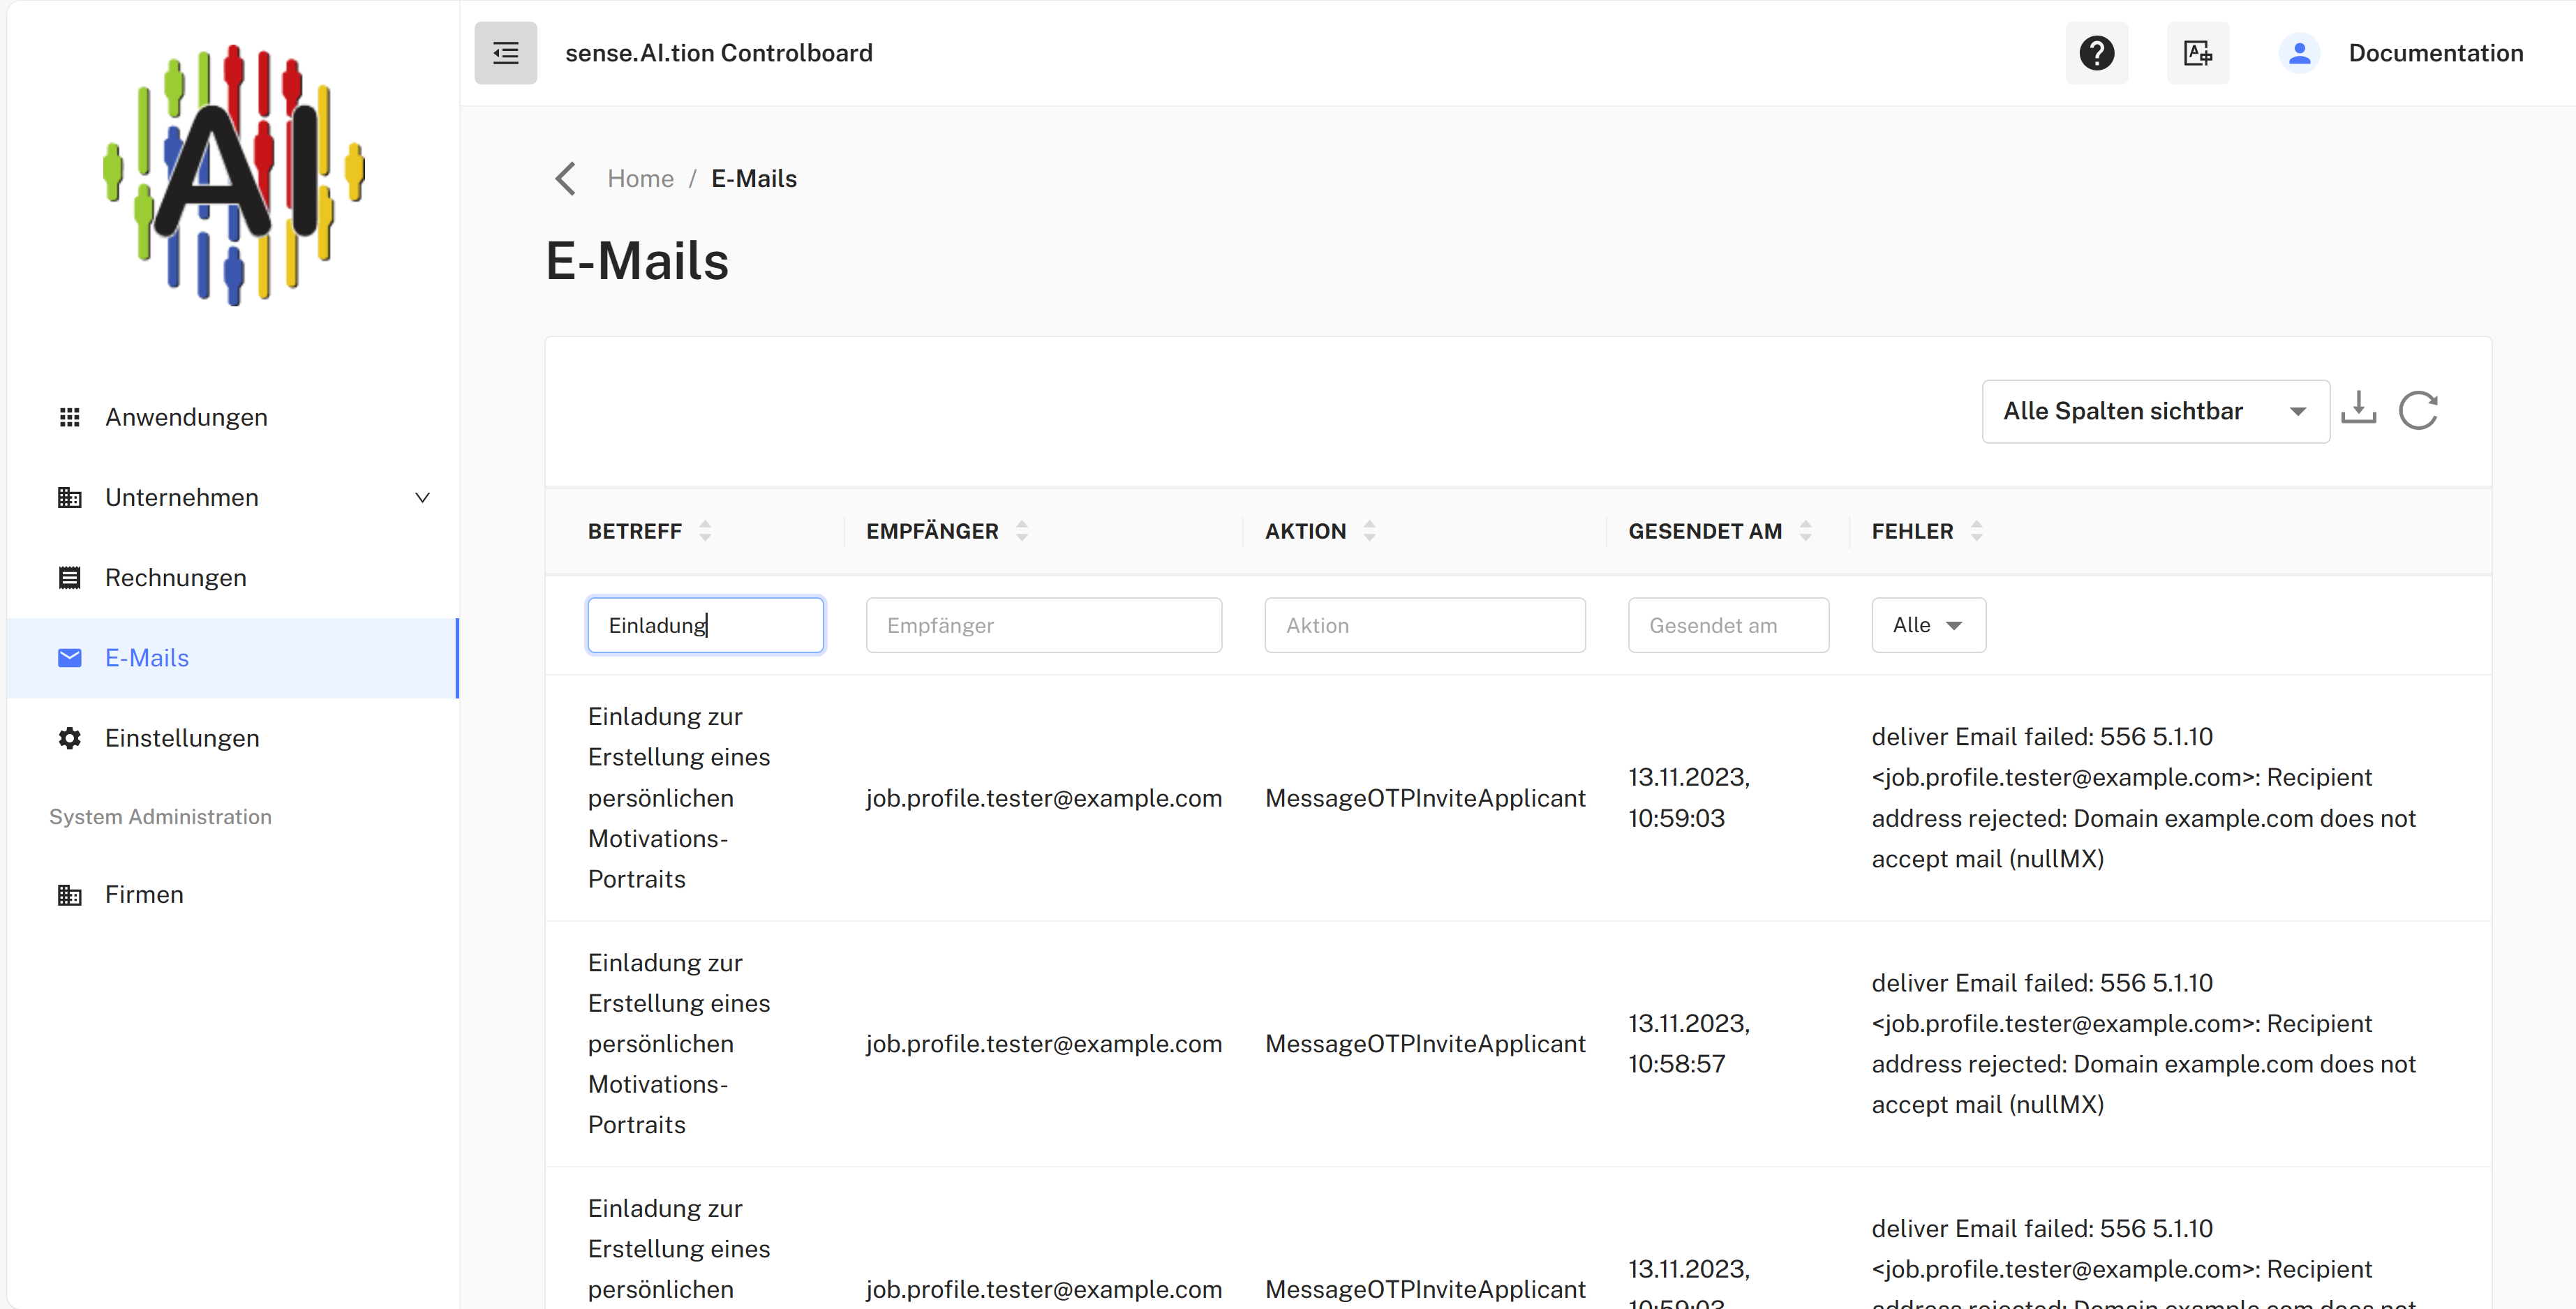Screen dimensions: 2576x1309
Task: Click the Rechnungen invoice icon
Action: (x=69, y=578)
